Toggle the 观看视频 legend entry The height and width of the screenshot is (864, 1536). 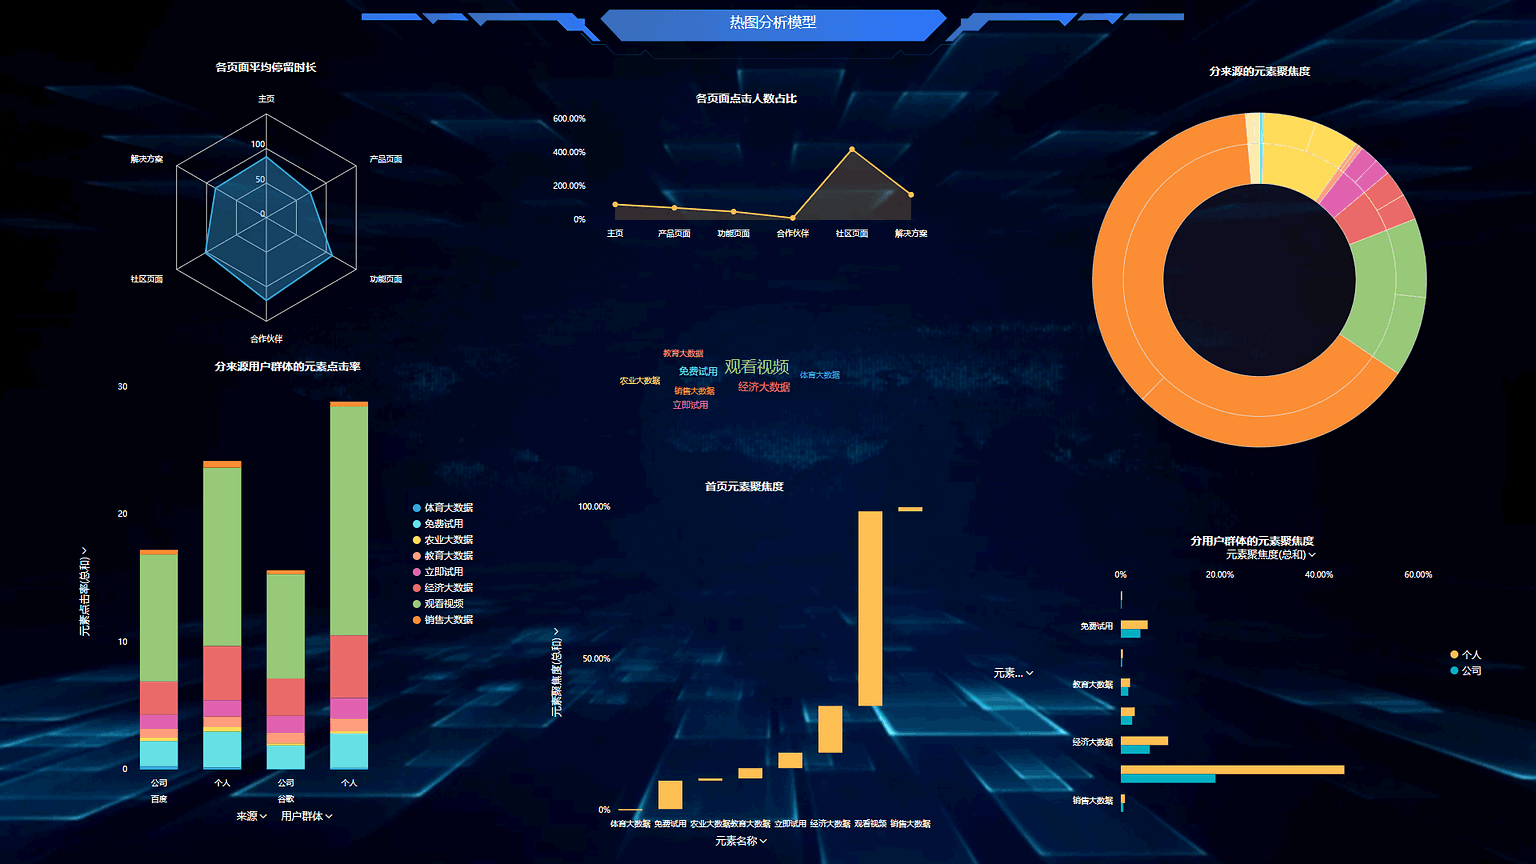pyautogui.click(x=438, y=604)
